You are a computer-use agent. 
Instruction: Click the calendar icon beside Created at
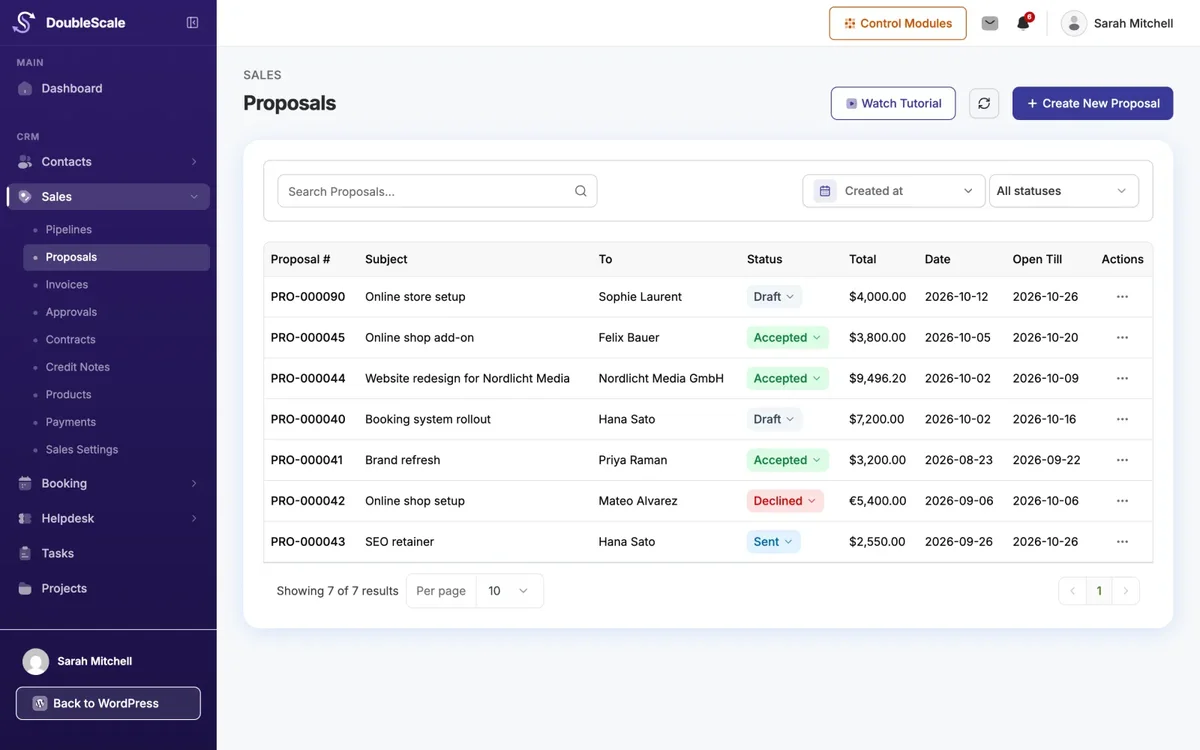(825, 191)
